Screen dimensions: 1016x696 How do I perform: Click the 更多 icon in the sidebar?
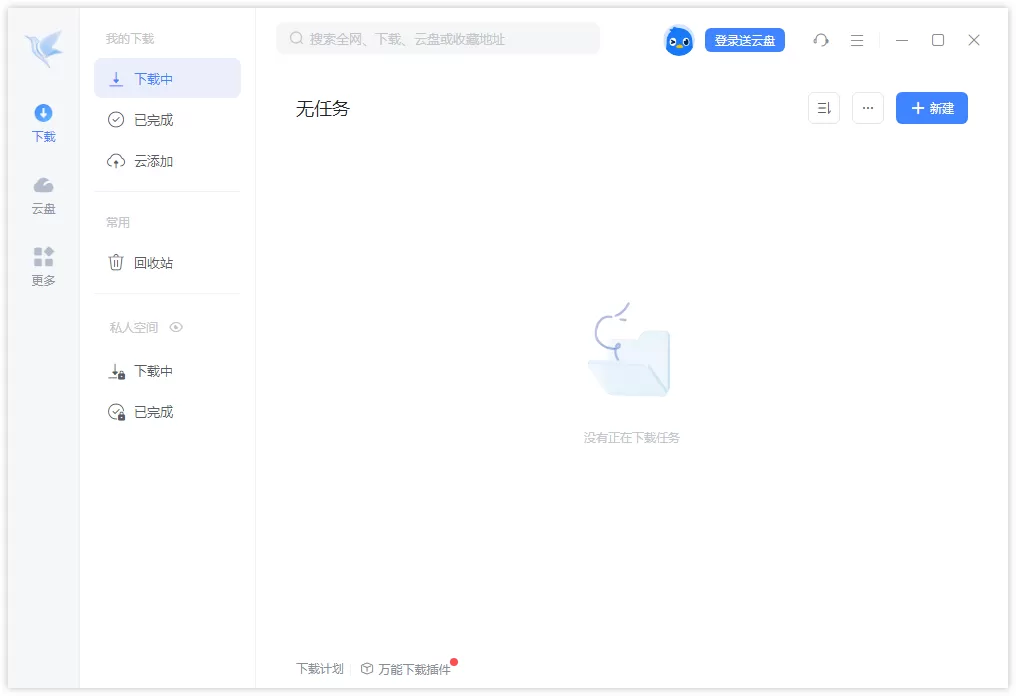tap(43, 266)
